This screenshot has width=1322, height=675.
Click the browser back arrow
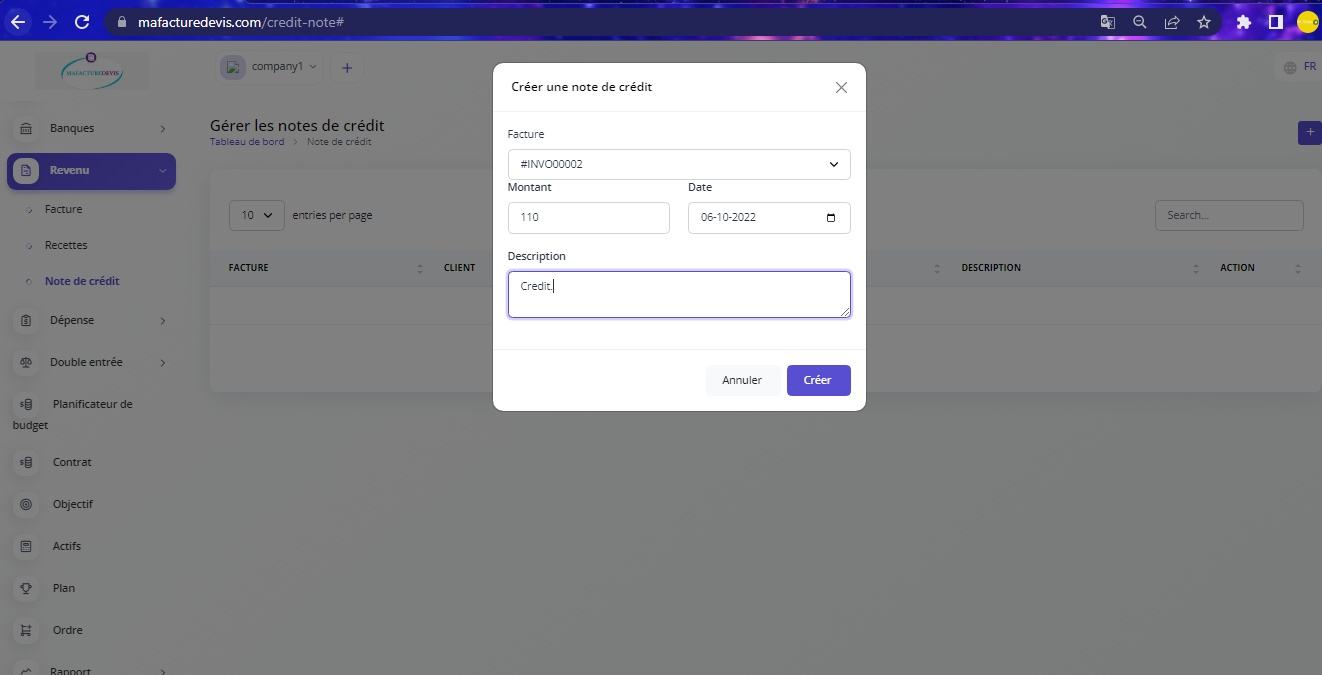[x=18, y=22]
